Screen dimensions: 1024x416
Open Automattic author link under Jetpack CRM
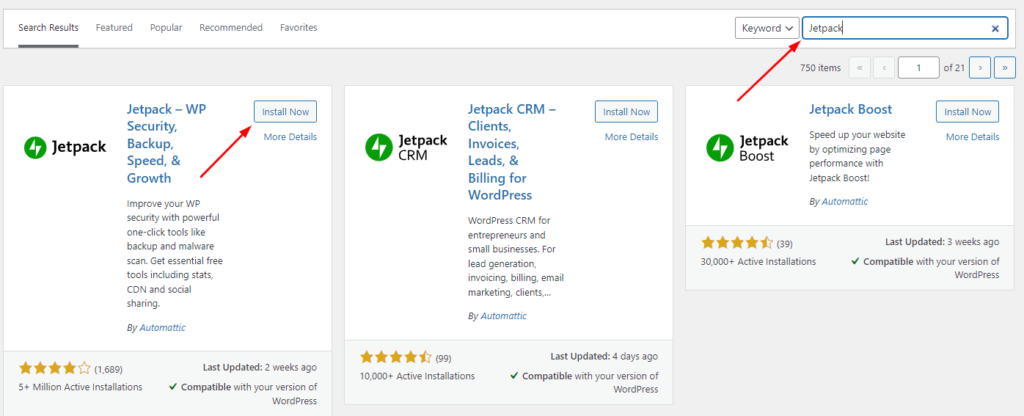tap(504, 316)
